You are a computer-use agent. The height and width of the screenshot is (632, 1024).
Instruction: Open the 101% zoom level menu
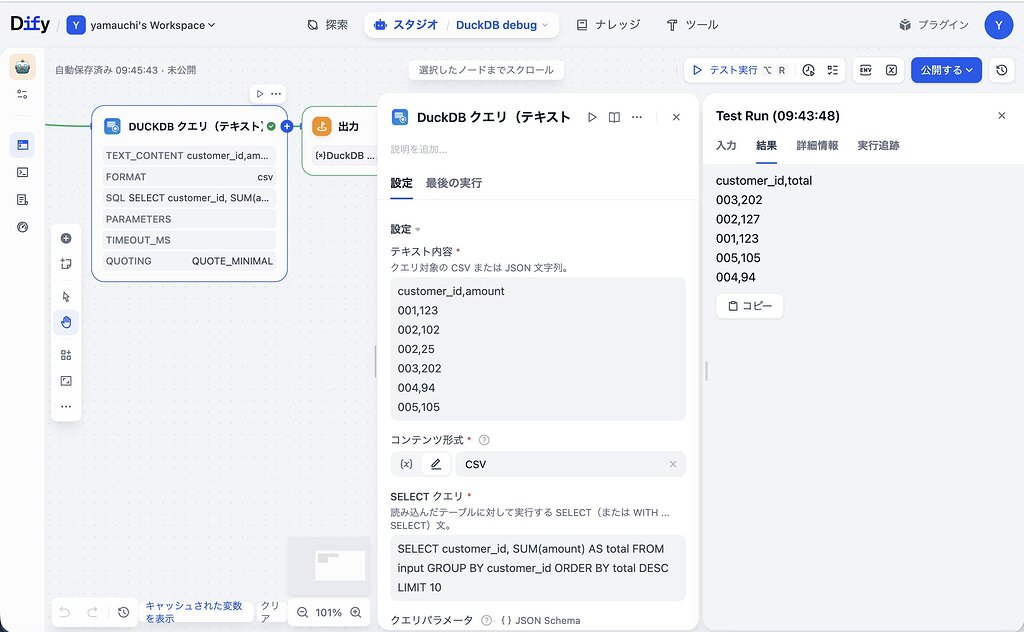(x=328, y=612)
